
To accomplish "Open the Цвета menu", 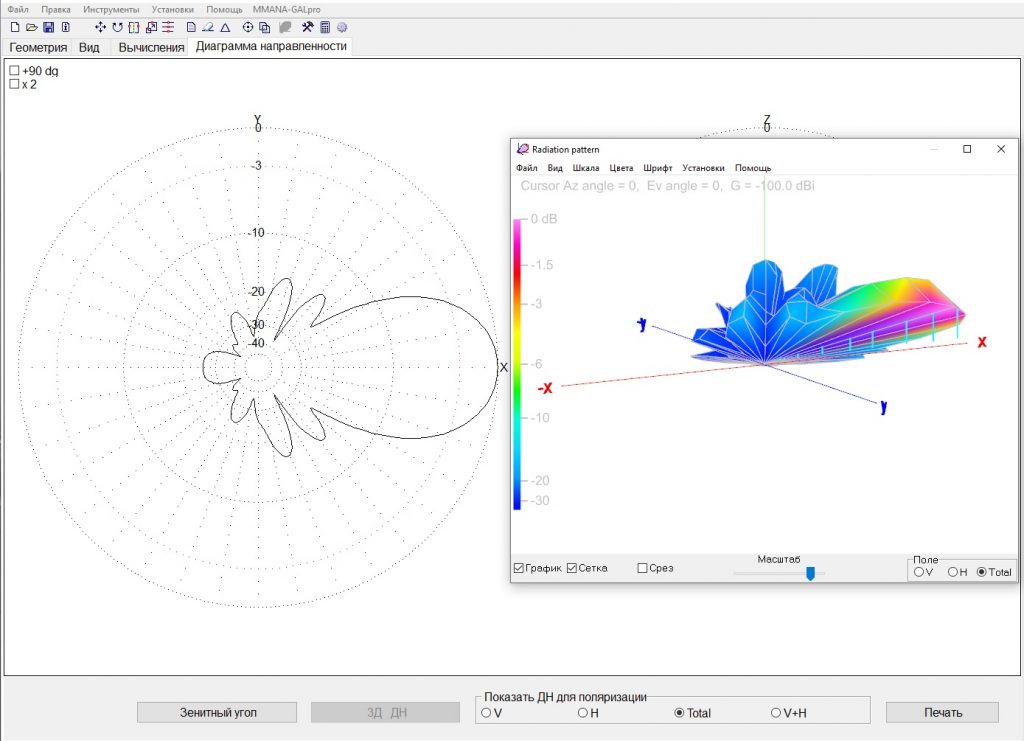I will 621,168.
